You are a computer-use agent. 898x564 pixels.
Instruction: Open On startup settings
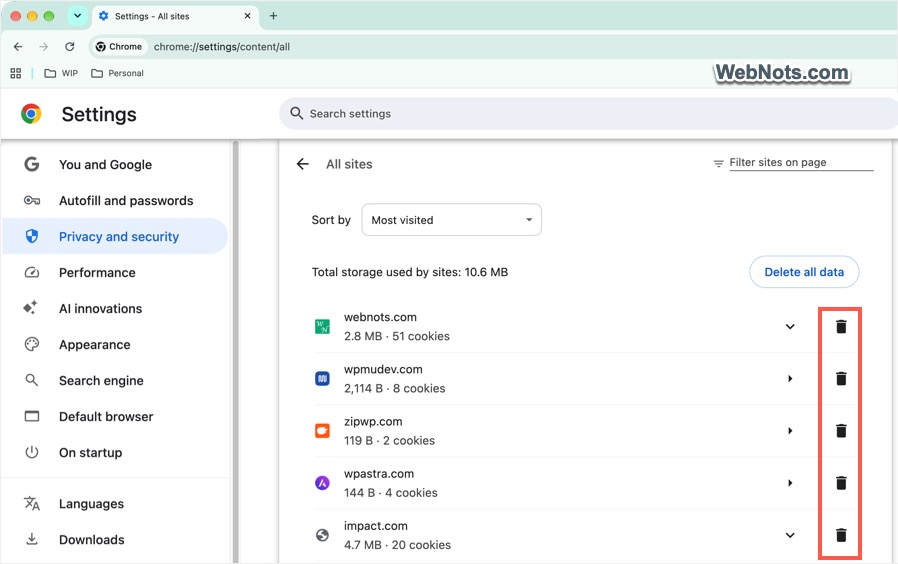click(x=90, y=453)
